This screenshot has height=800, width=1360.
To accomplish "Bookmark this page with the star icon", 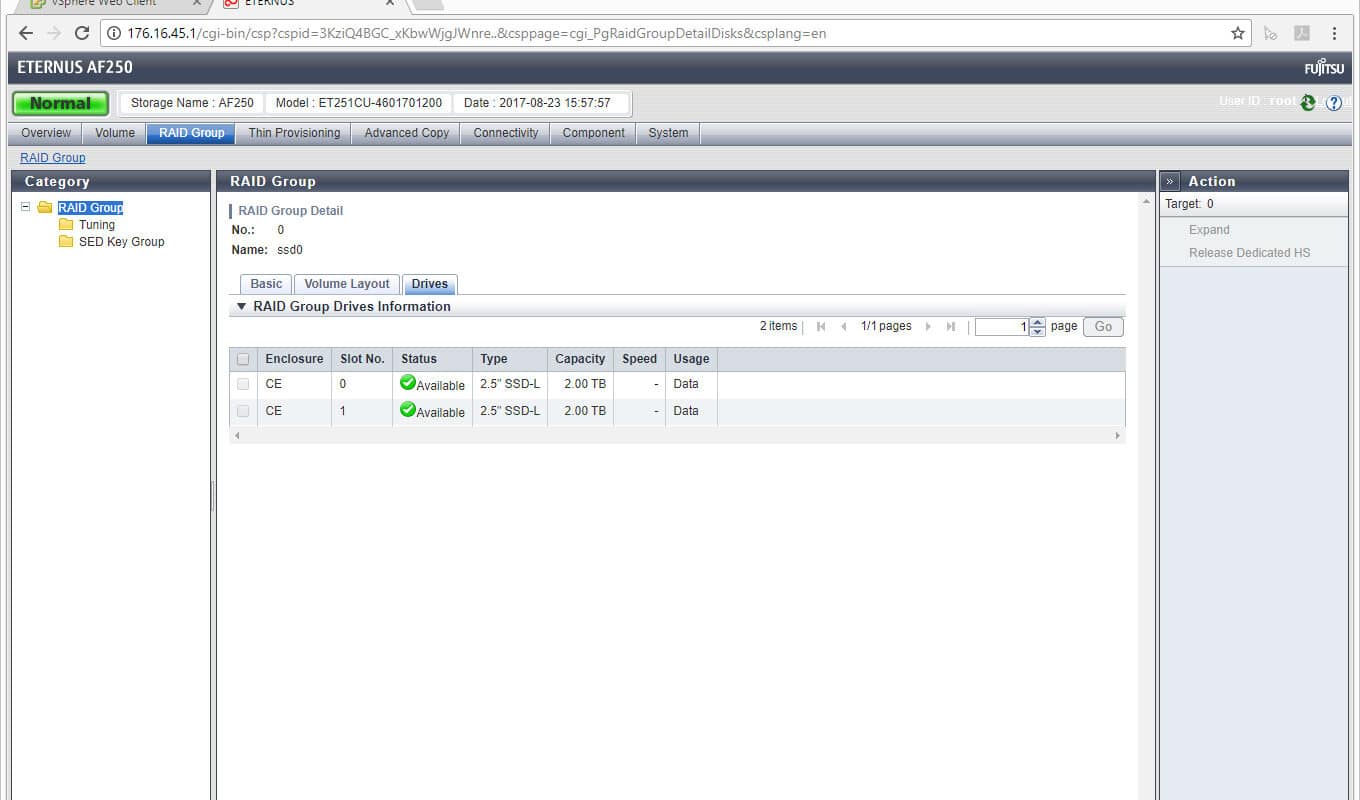I will click(x=1238, y=33).
